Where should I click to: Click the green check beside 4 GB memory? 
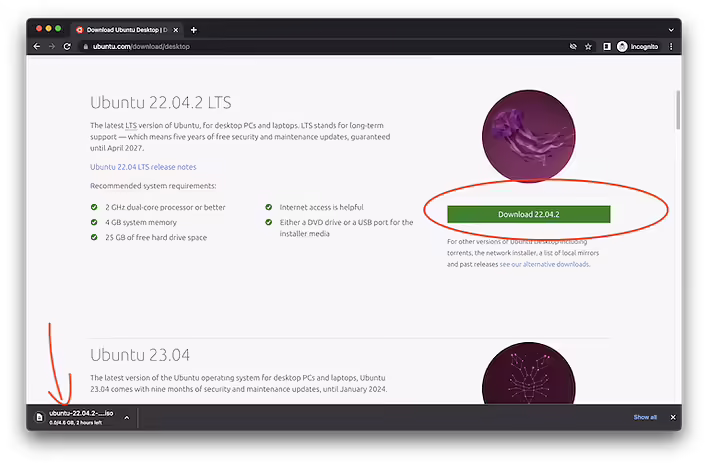(94, 222)
